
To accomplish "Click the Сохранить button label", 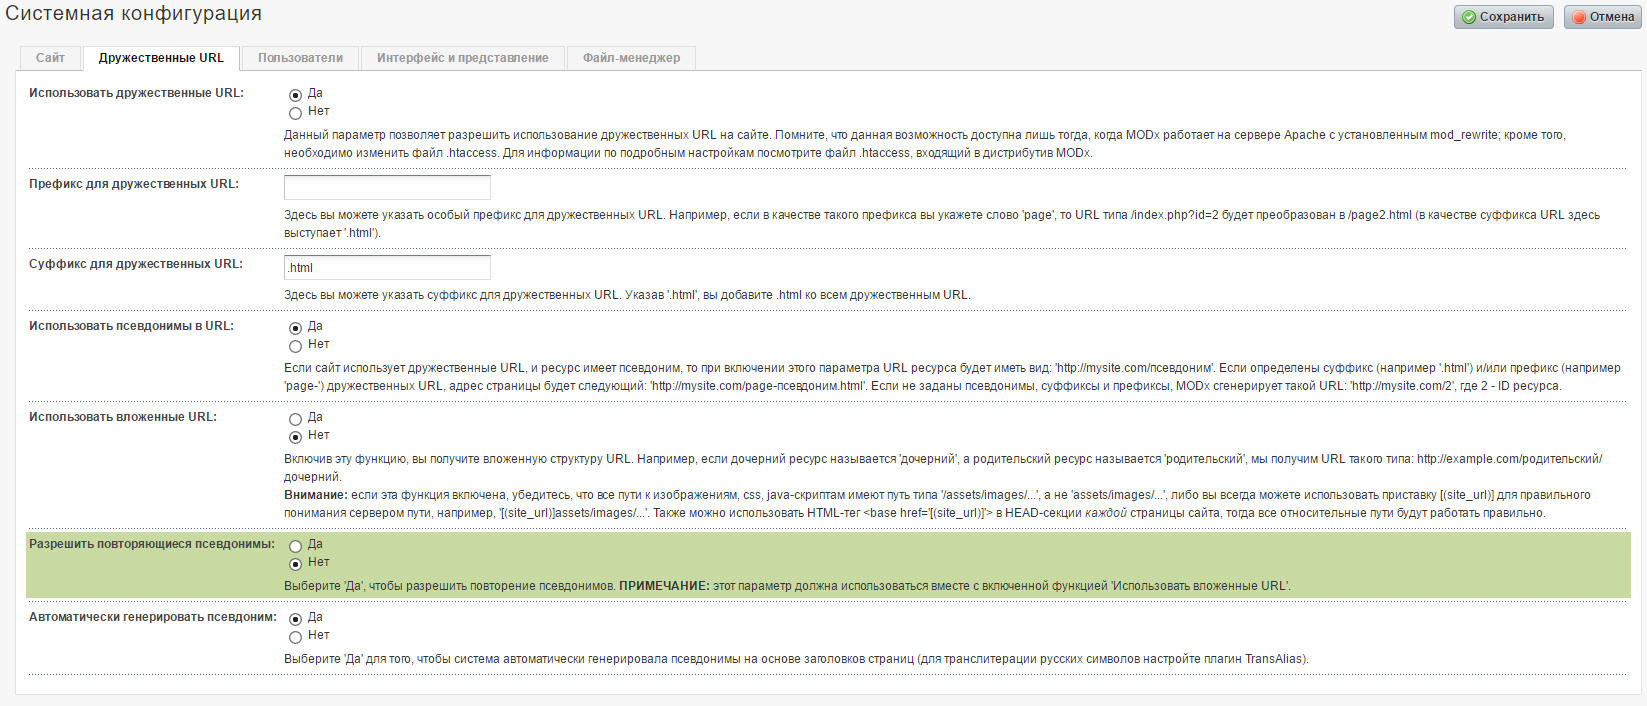I will (1511, 17).
